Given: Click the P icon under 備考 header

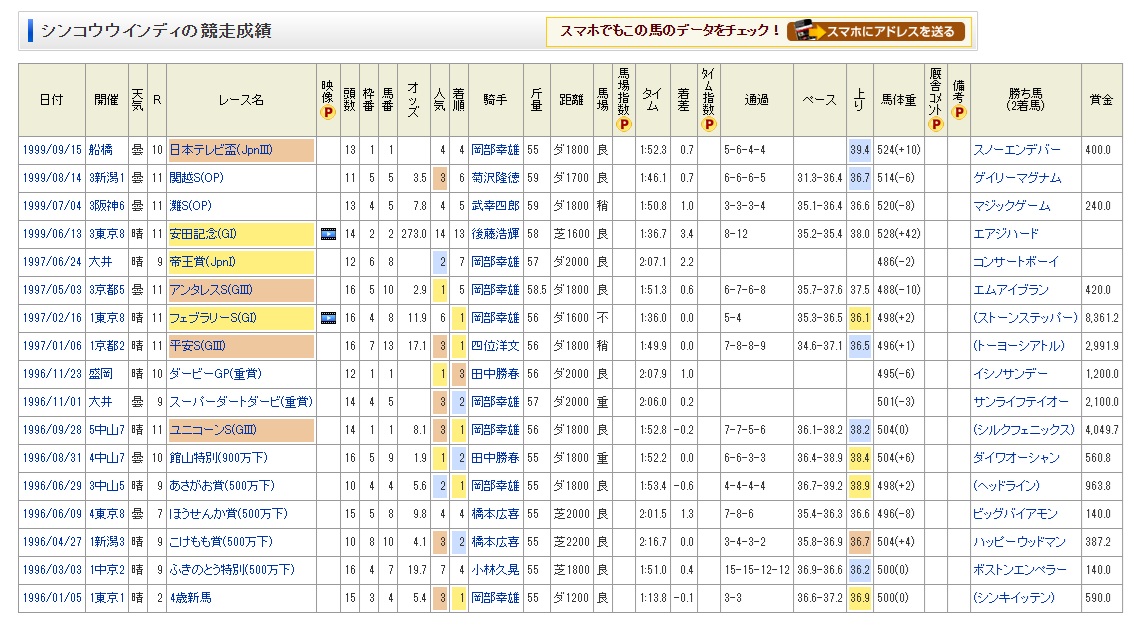Looking at the screenshot, I should 958,113.
